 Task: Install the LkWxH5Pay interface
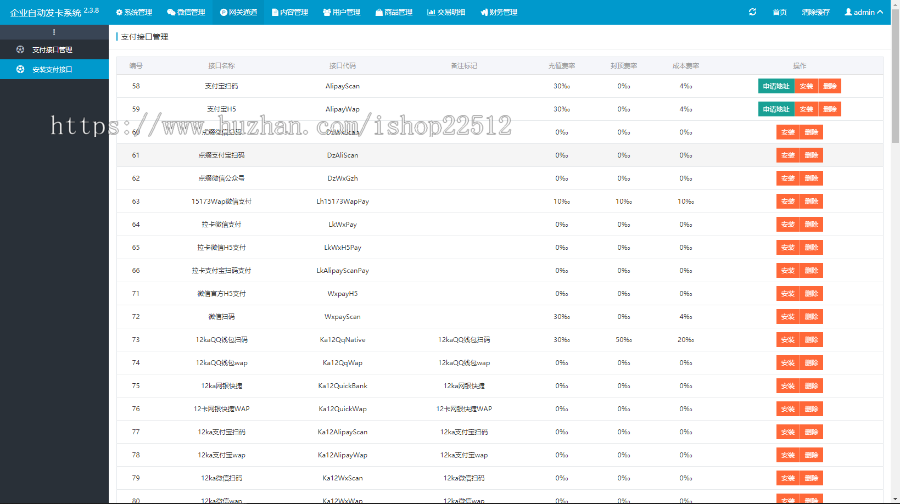[x=788, y=247]
